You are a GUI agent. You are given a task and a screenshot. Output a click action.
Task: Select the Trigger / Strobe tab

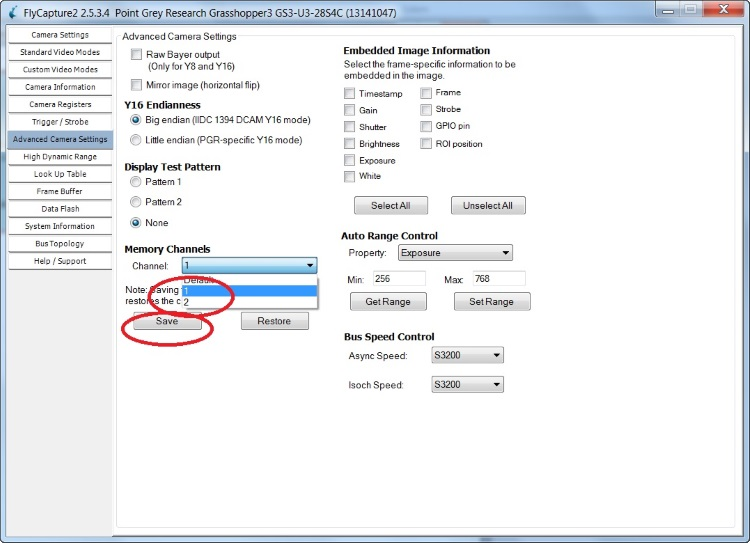(x=60, y=122)
